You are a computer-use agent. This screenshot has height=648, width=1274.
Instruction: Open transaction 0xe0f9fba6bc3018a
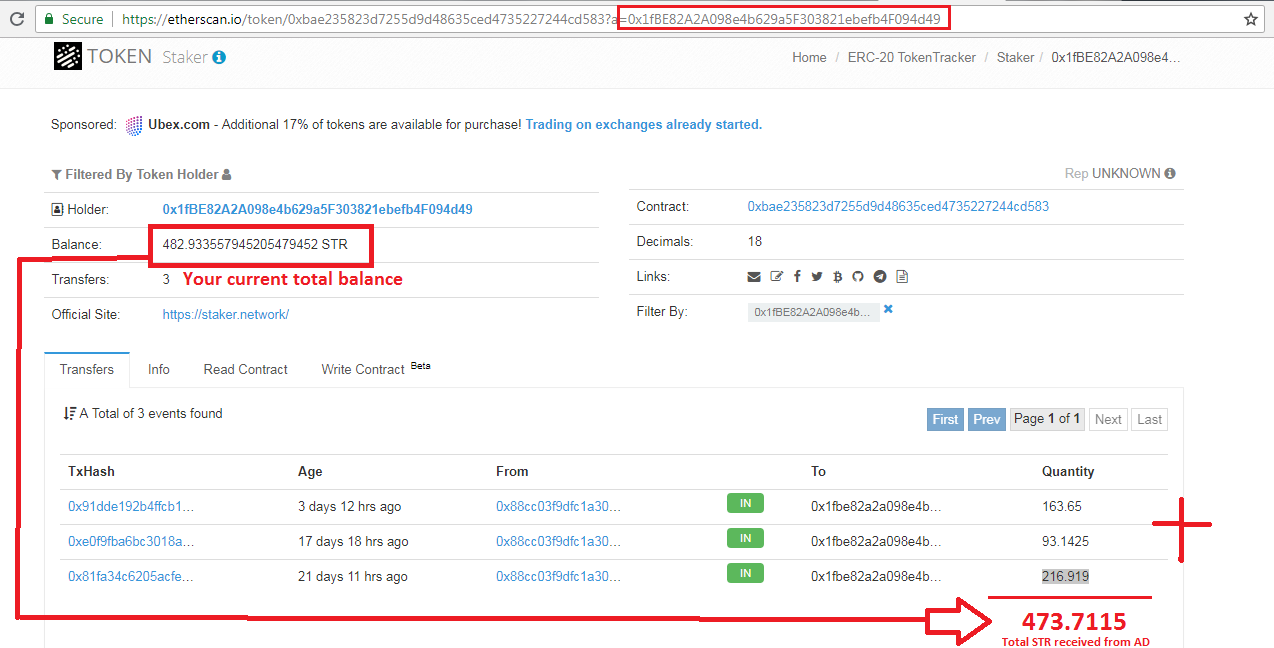point(131,541)
